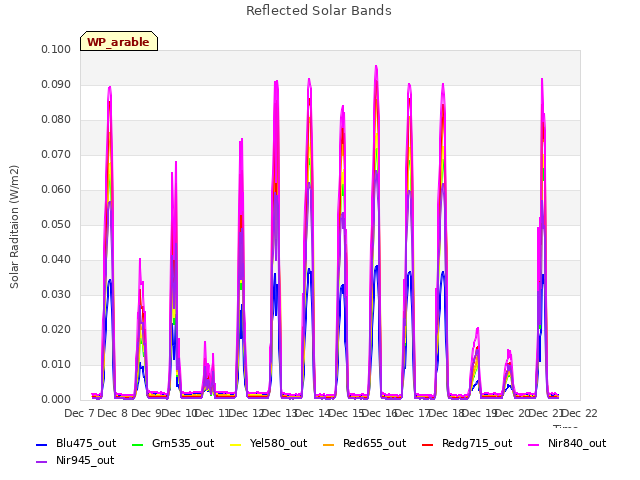
Task: Click the 0.080 y-axis tick label
Action: pos(56,120)
